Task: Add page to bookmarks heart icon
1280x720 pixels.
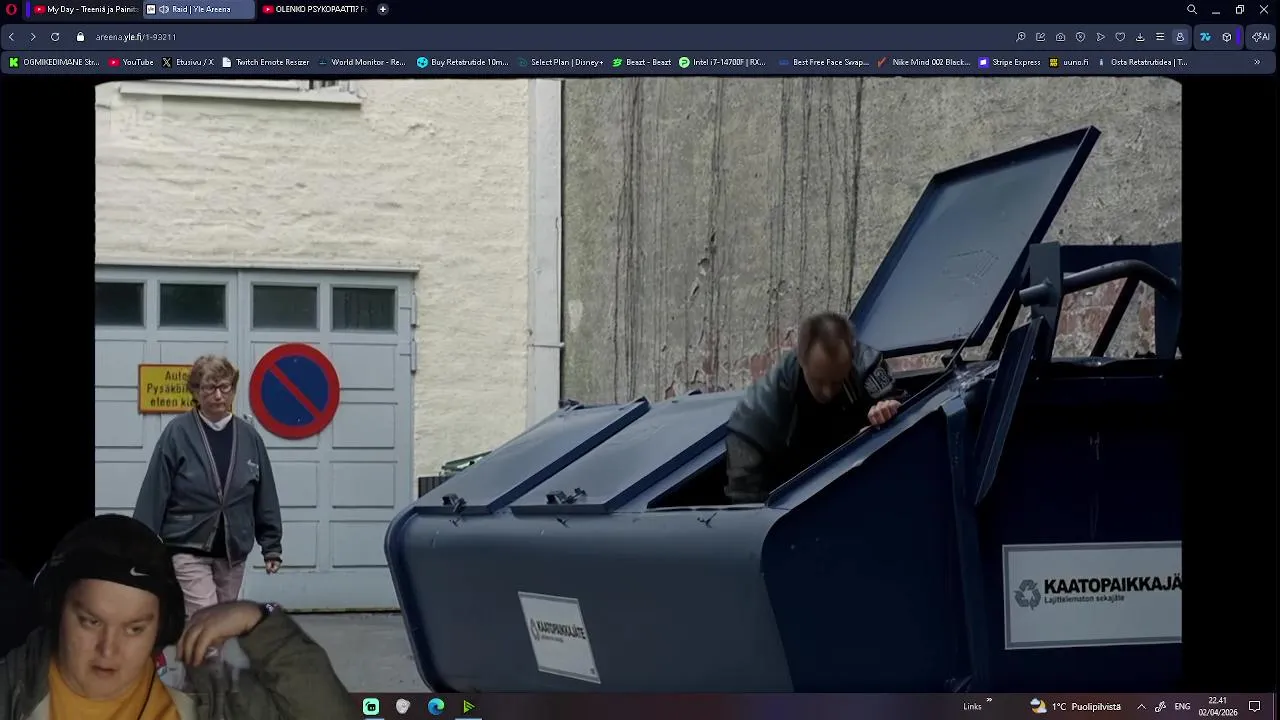Action: (x=1120, y=37)
